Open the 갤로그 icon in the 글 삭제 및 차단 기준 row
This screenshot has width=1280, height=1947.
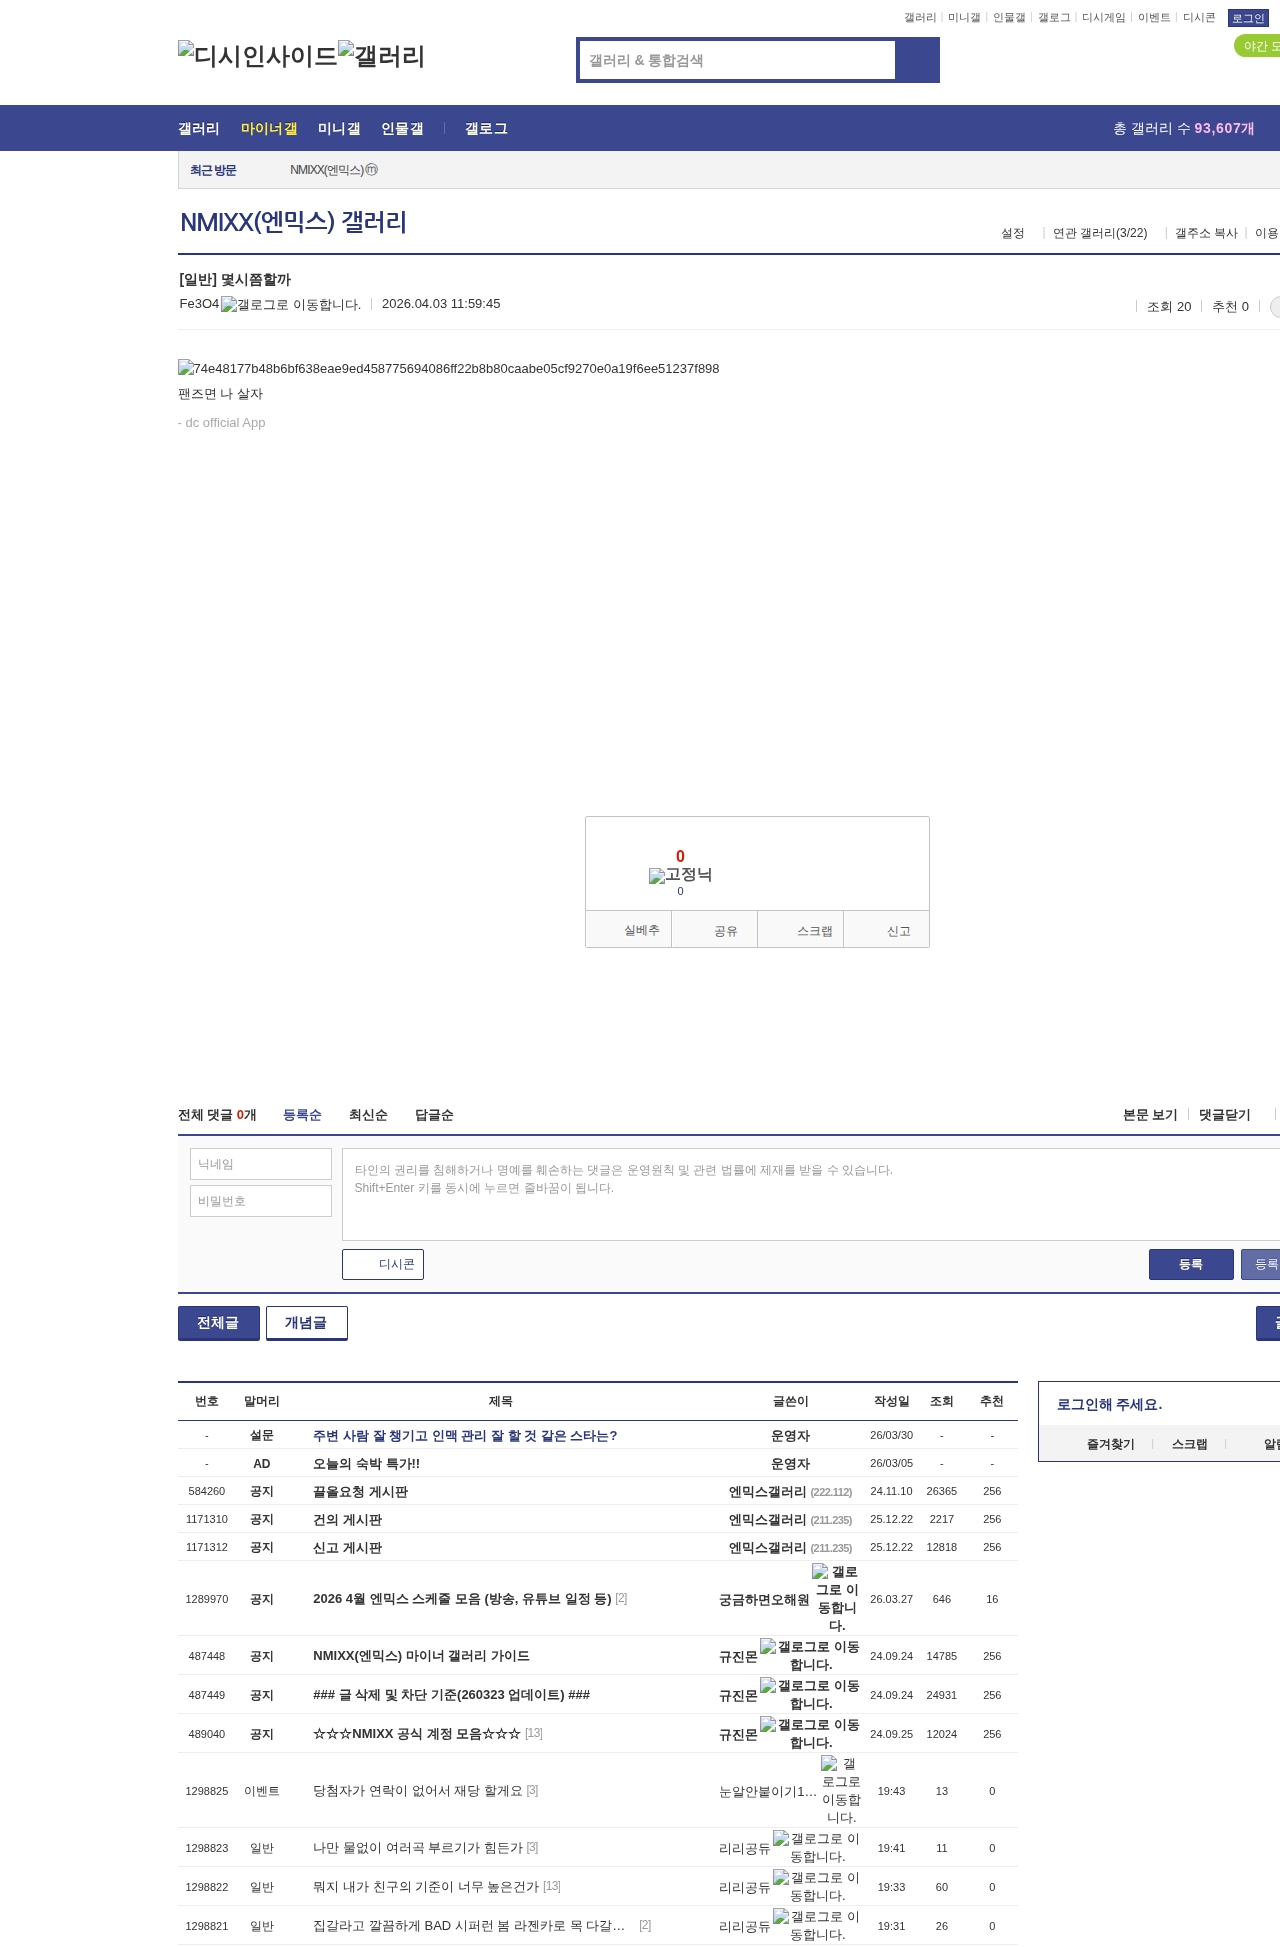[x=810, y=1694]
